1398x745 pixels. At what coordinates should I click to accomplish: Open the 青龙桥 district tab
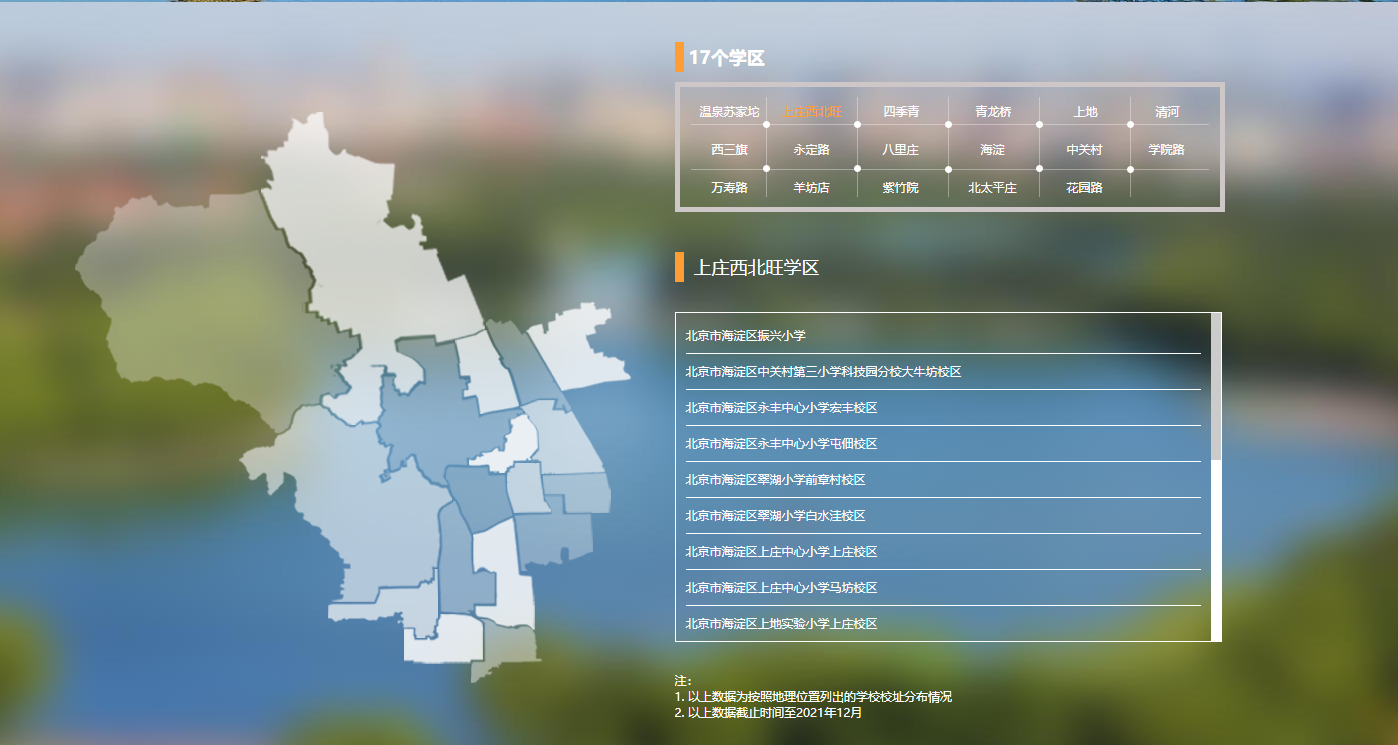993,112
